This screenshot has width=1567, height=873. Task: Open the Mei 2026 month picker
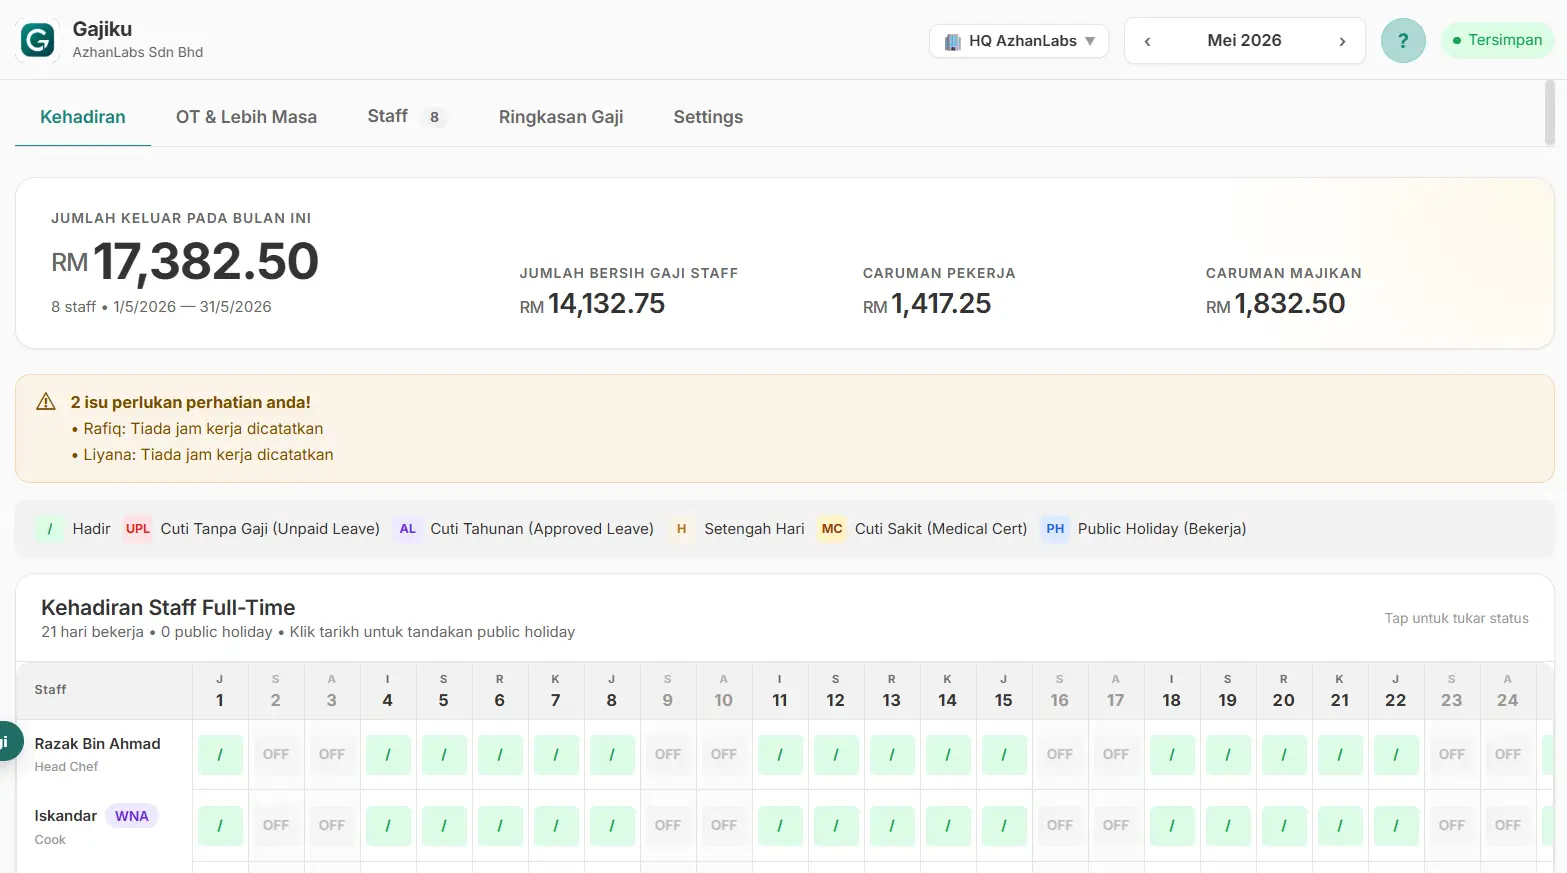point(1244,40)
